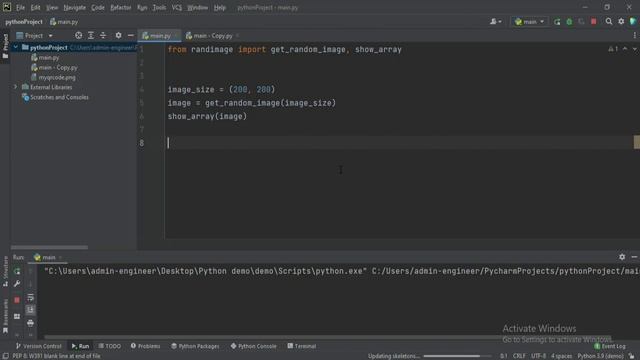
Task: Open Project panel options gear
Action: (x=118, y=36)
